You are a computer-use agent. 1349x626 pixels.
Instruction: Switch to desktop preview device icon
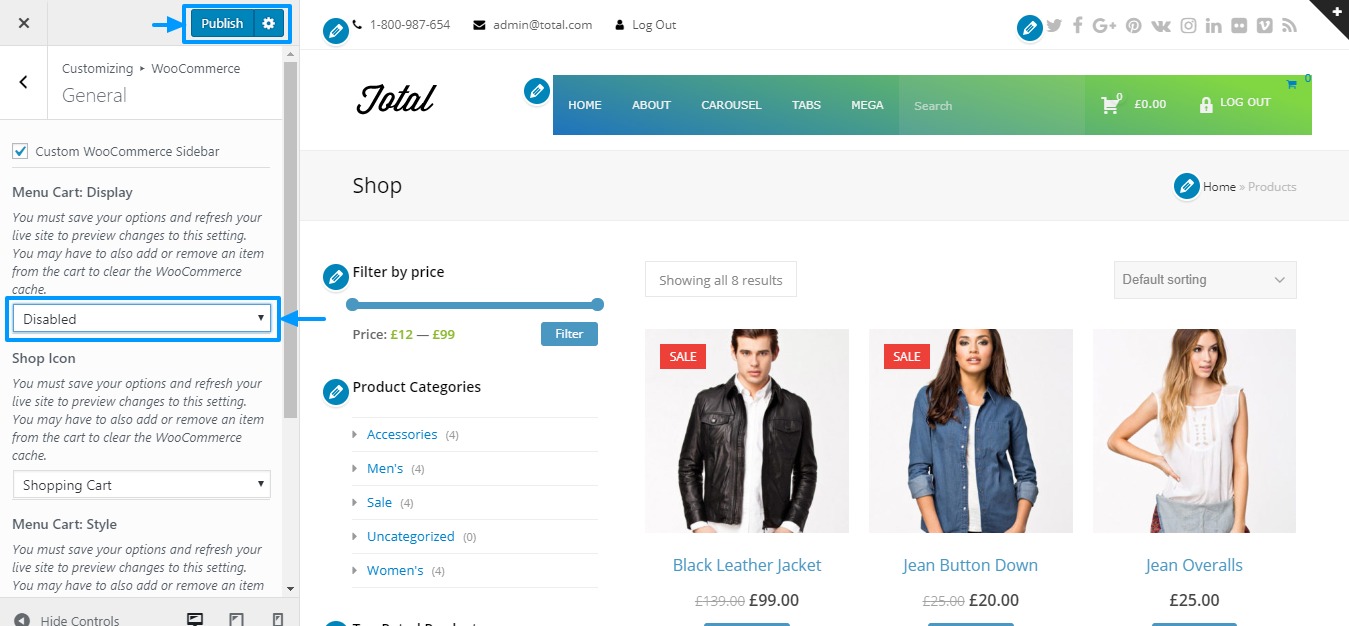(x=195, y=619)
